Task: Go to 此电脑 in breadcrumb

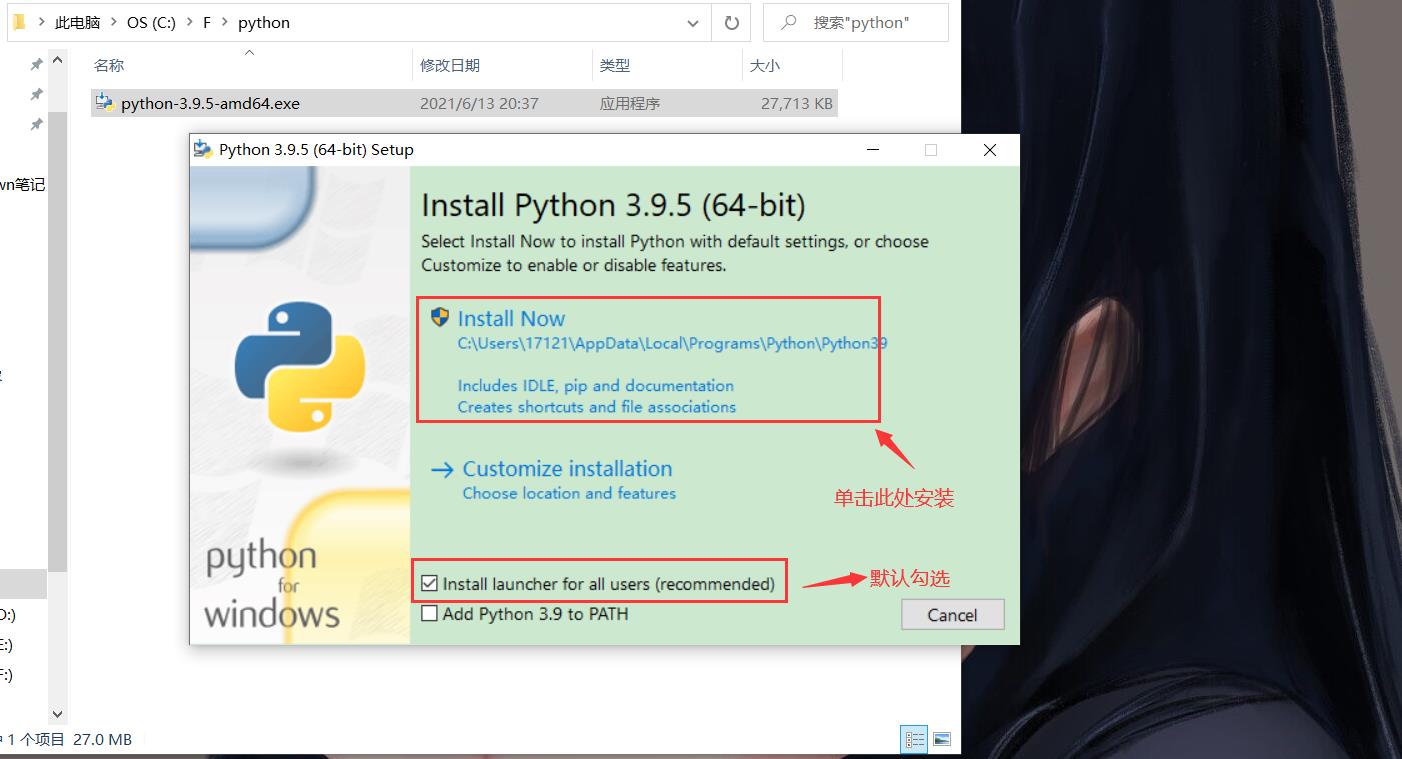Action: (x=78, y=22)
